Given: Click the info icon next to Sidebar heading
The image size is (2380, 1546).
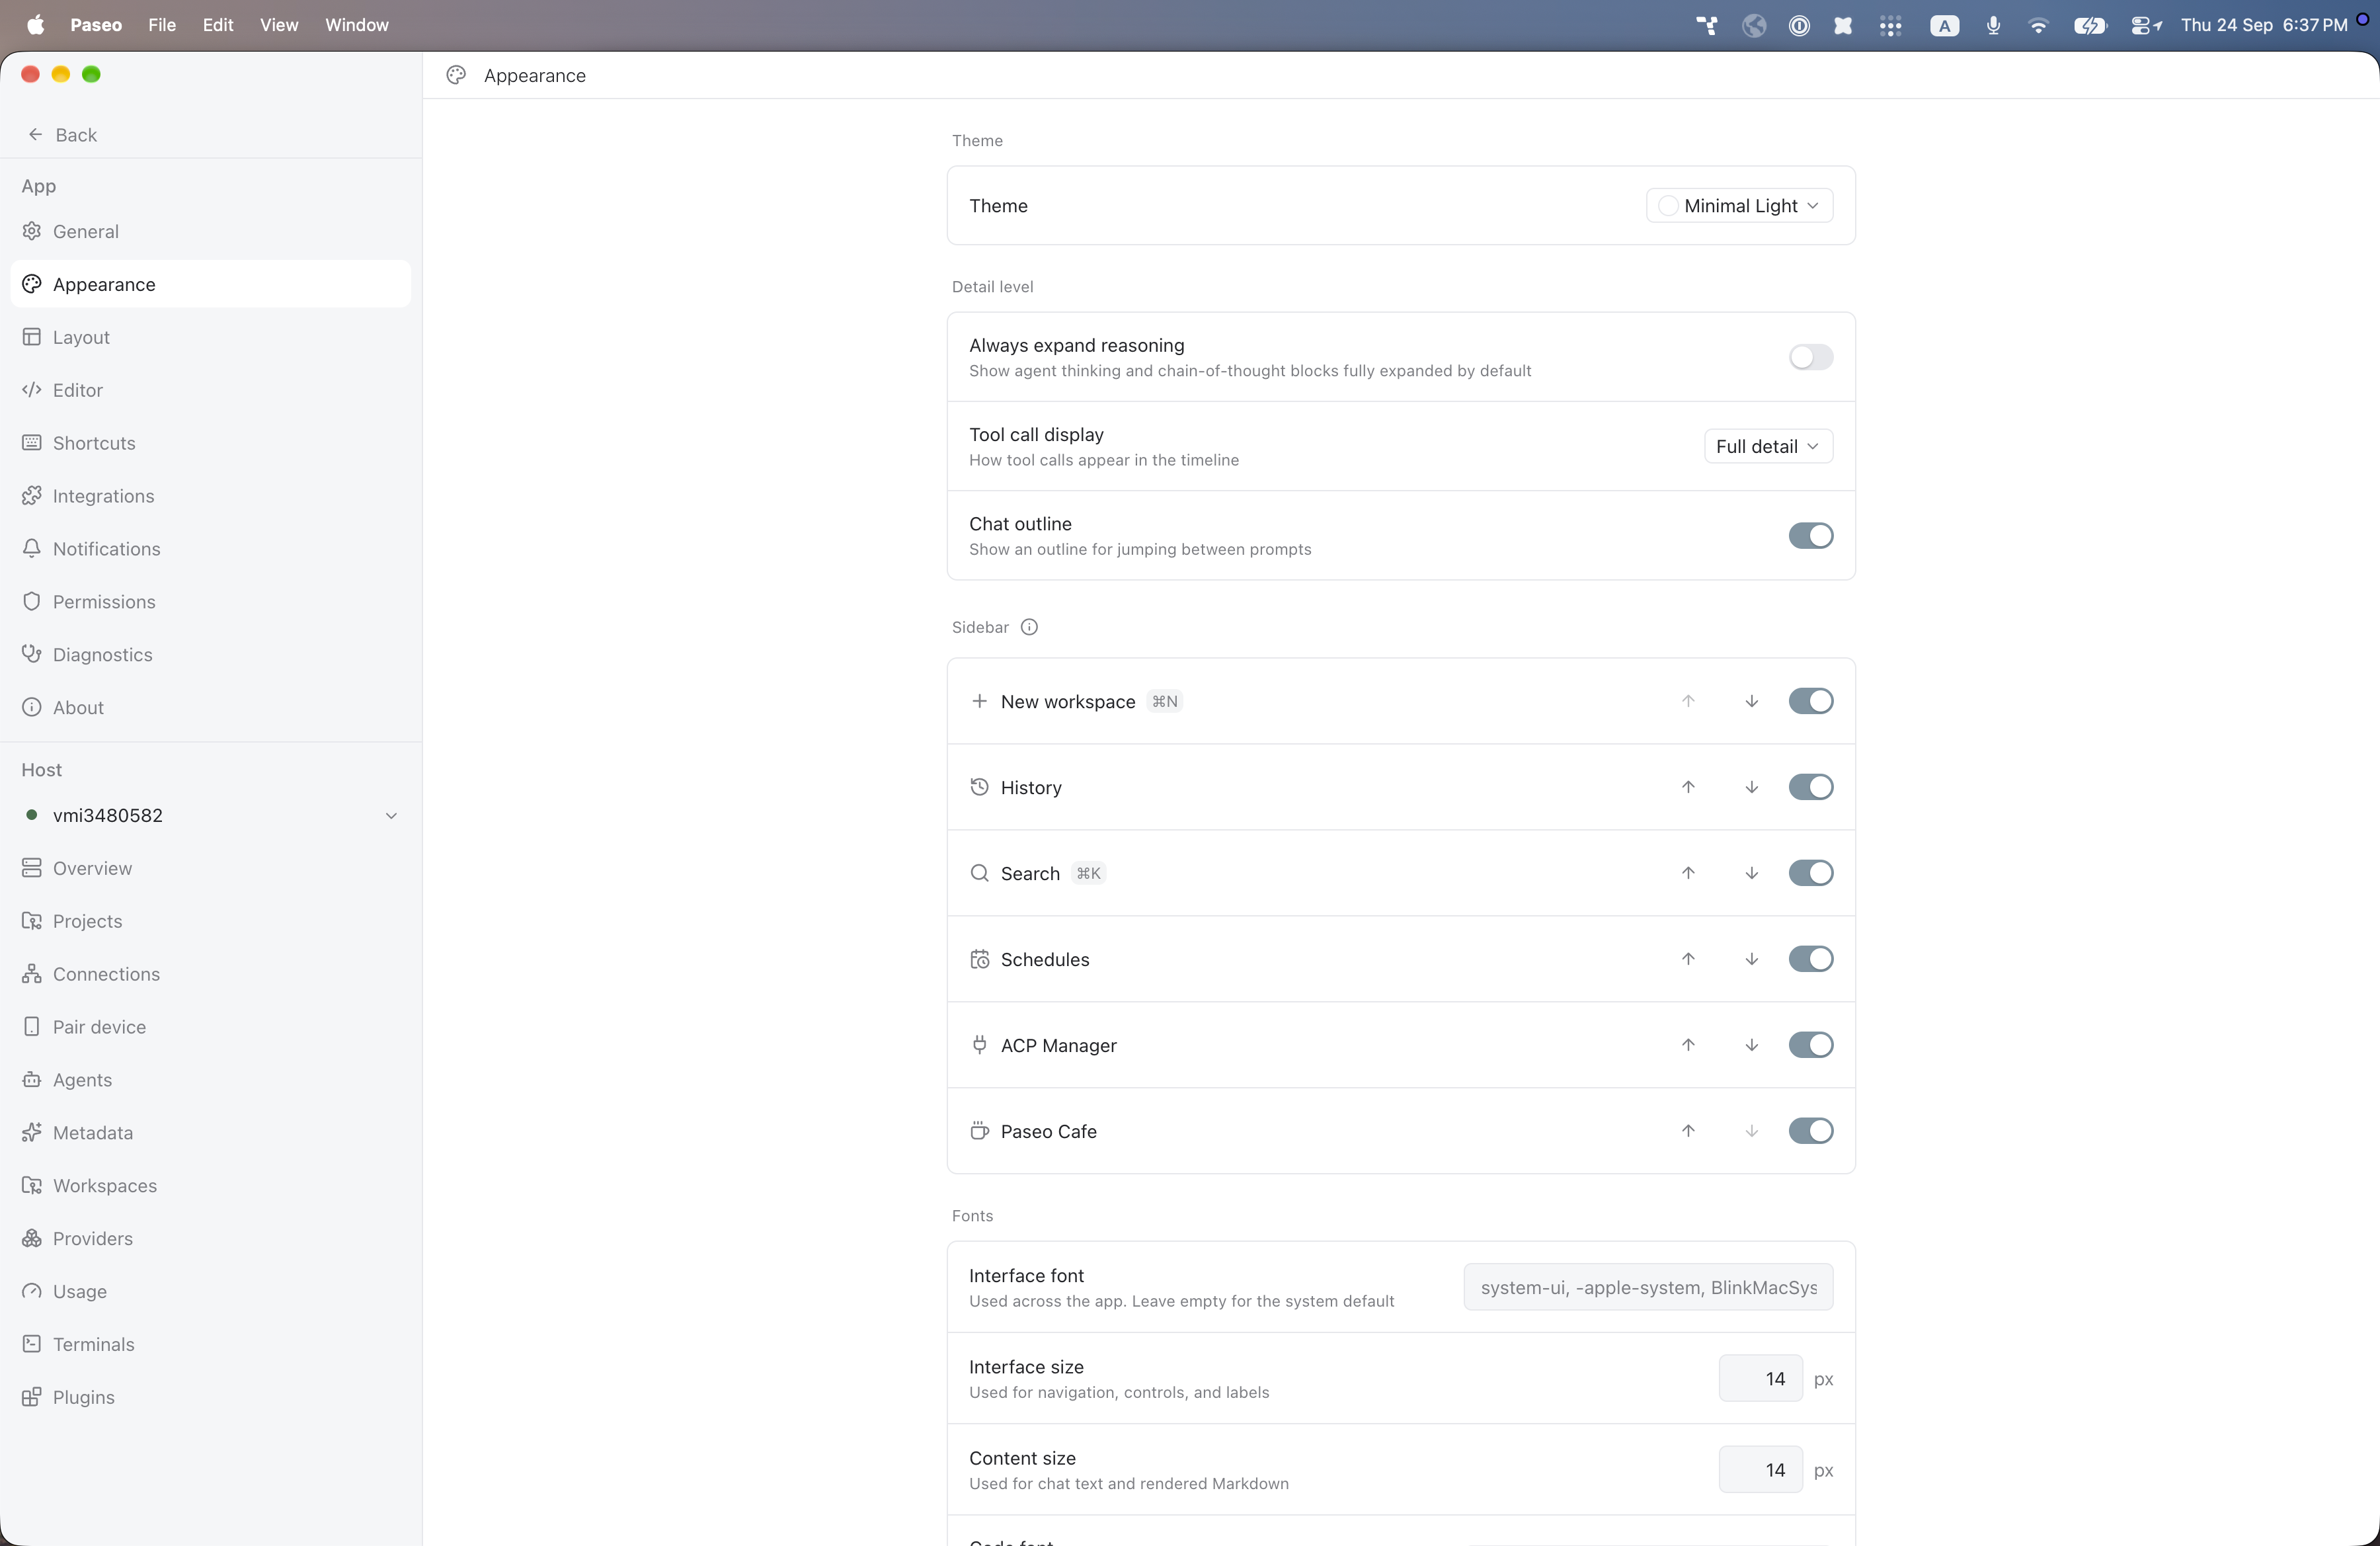Looking at the screenshot, I should (1029, 628).
